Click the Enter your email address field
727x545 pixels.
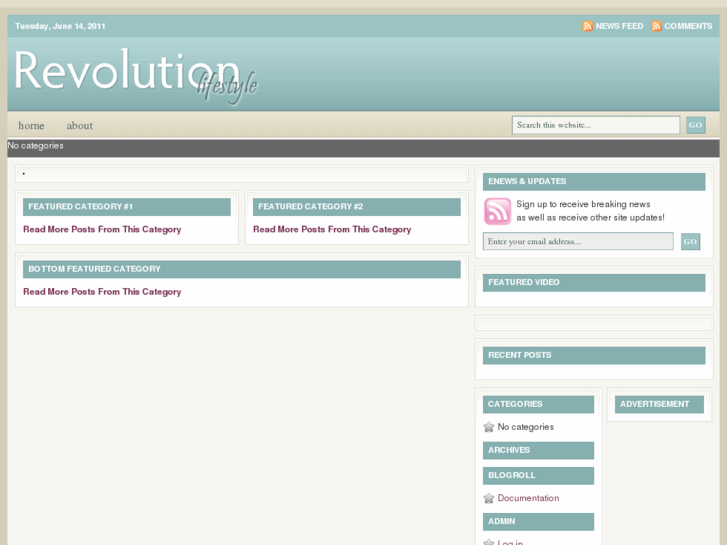[x=578, y=241]
